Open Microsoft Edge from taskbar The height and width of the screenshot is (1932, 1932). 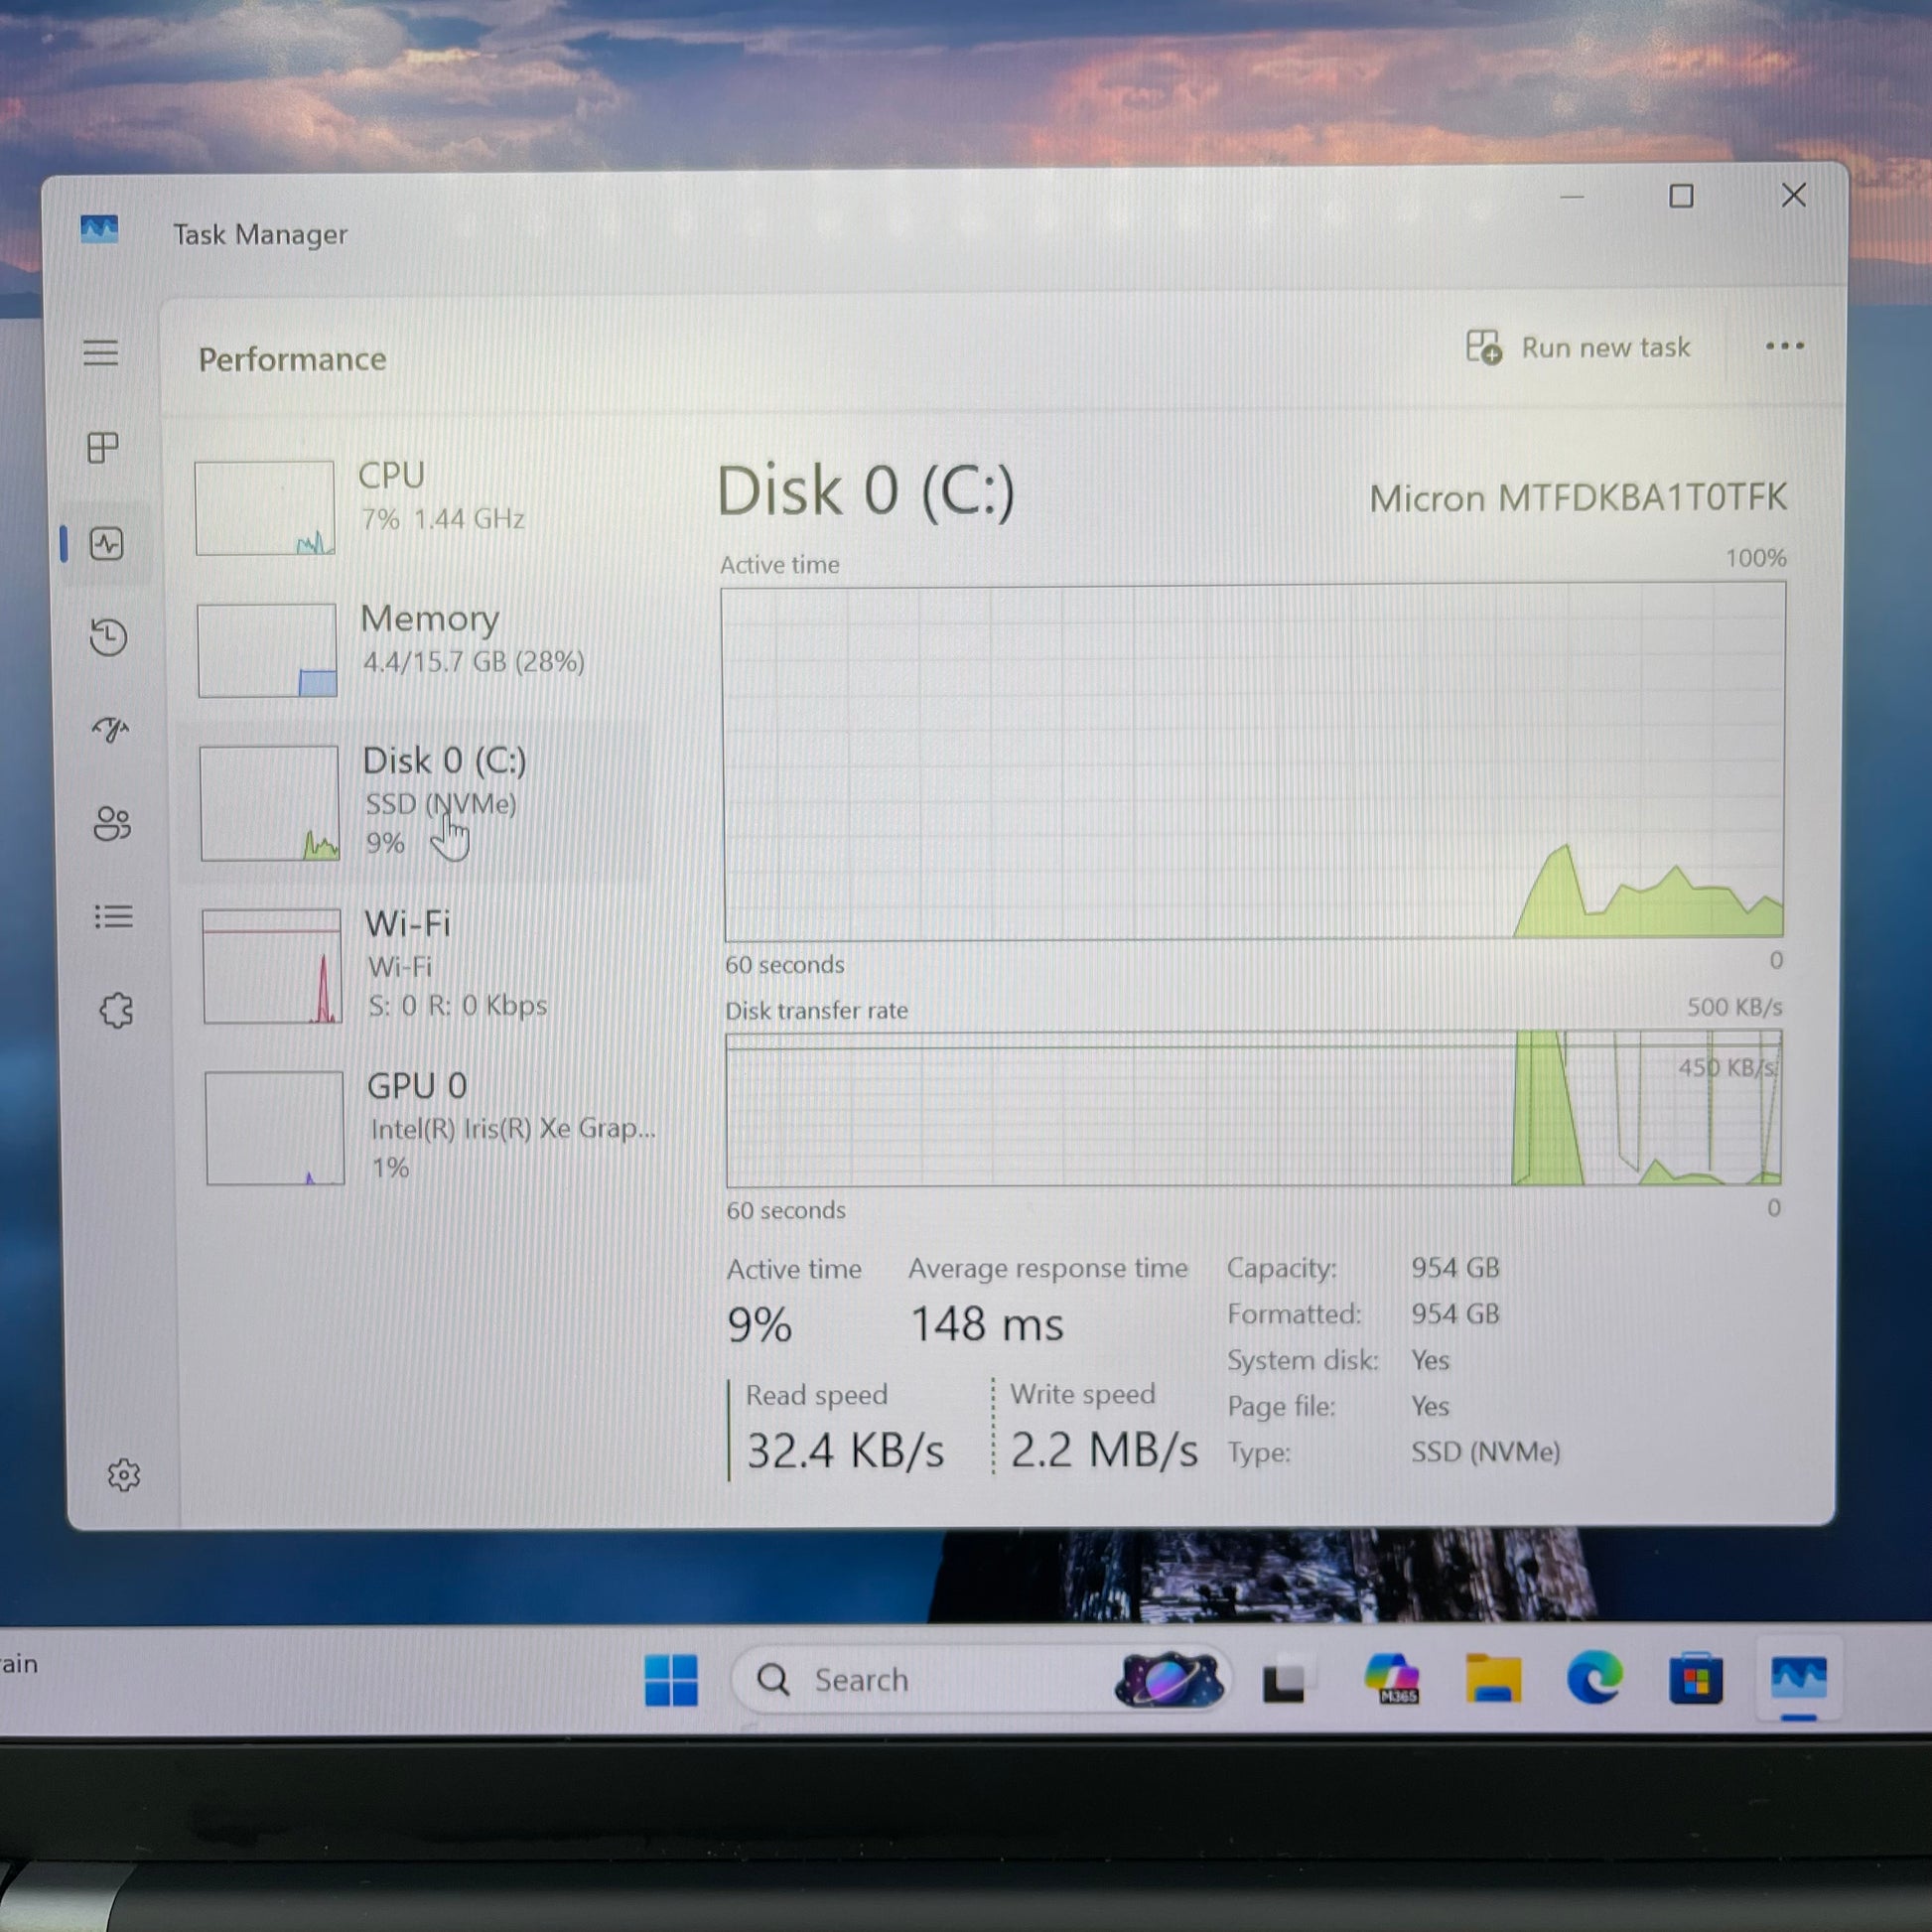pos(1594,1678)
